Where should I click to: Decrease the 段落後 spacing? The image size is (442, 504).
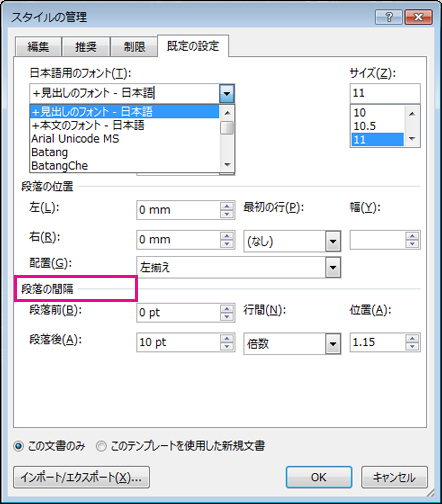click(227, 346)
